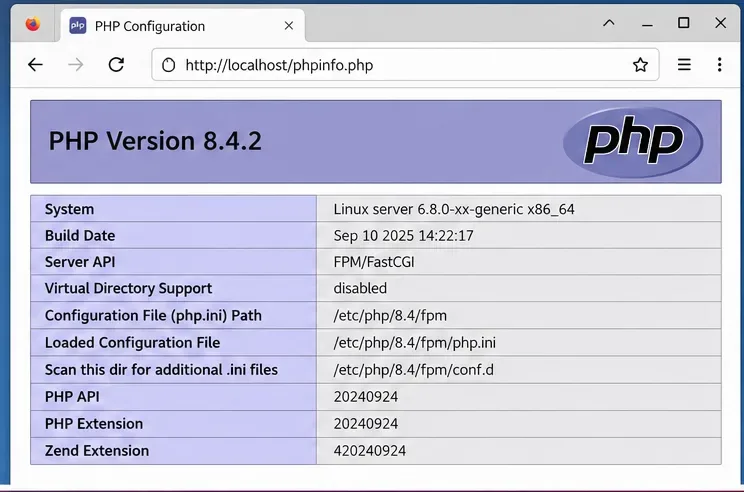The width and height of the screenshot is (744, 492).
Task: Click the site information icon in address bar
Action: [168, 65]
